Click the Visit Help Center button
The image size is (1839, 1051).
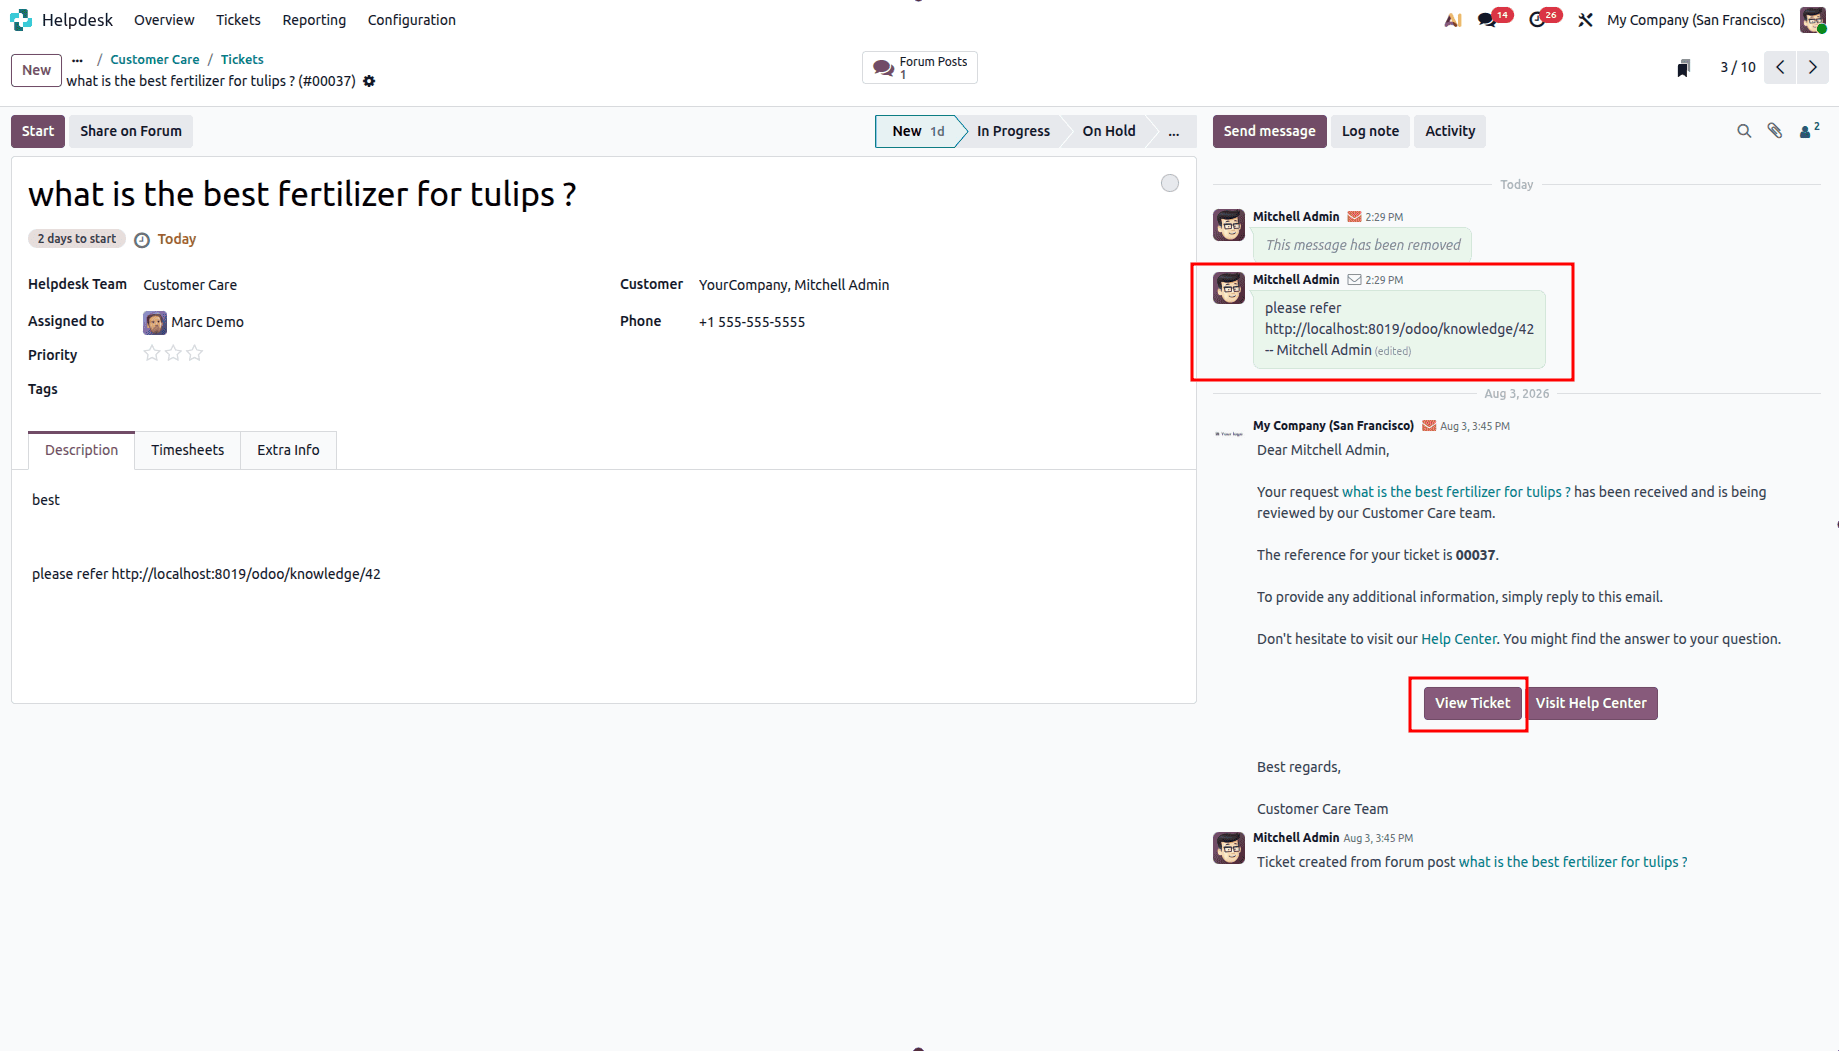1591,703
